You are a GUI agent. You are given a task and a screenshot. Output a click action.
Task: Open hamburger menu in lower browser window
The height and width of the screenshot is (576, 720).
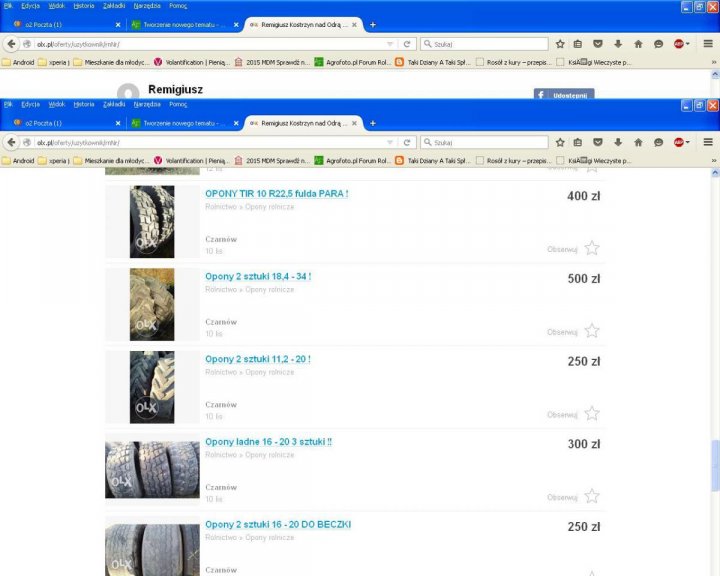pyautogui.click(x=708, y=143)
